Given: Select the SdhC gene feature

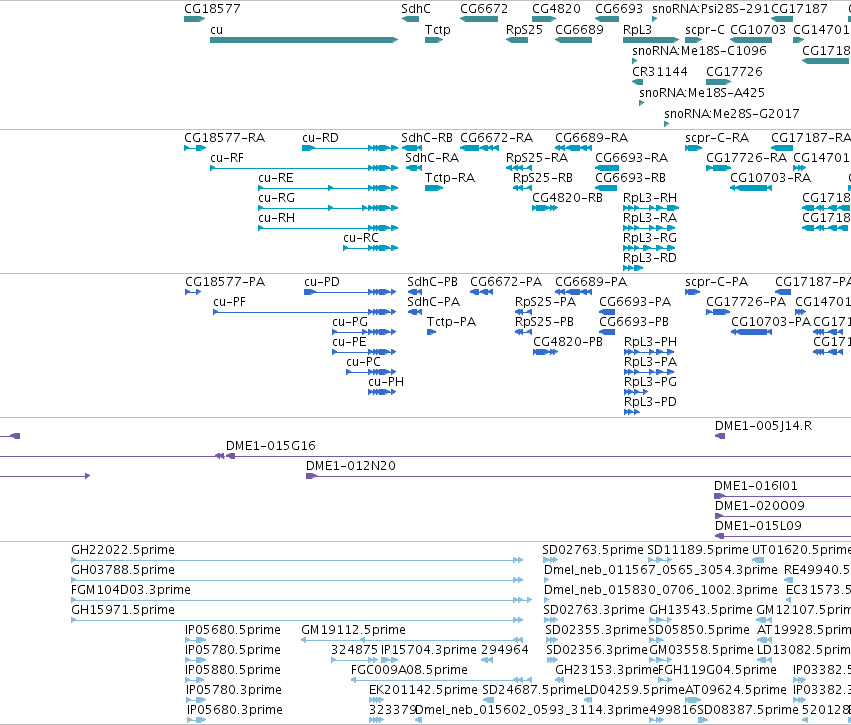Looking at the screenshot, I should coord(410,19).
